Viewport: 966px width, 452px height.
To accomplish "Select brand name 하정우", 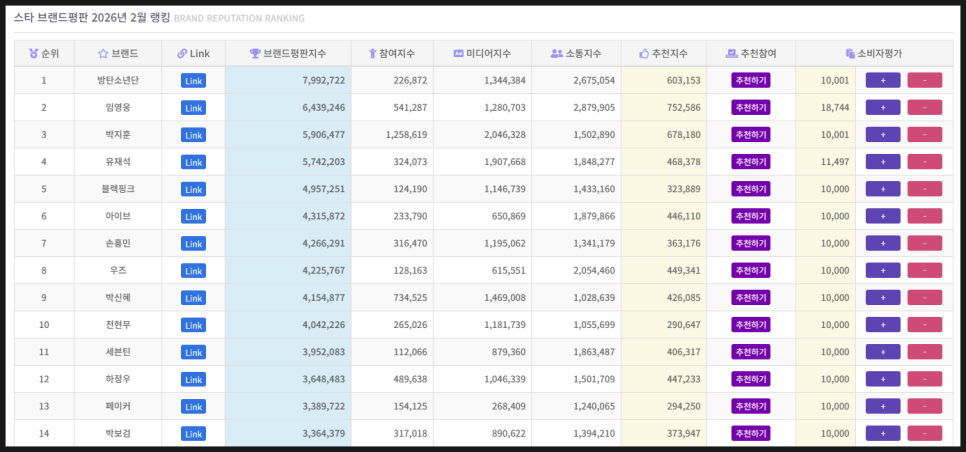I will coord(118,379).
